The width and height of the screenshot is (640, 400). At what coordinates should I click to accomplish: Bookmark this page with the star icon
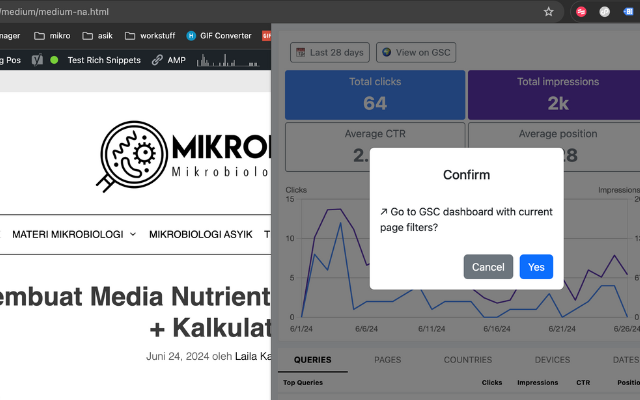click(549, 12)
